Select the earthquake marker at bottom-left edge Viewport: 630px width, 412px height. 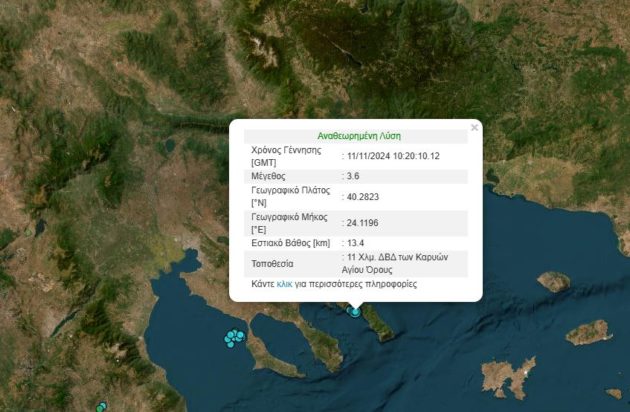click(x=101, y=407)
